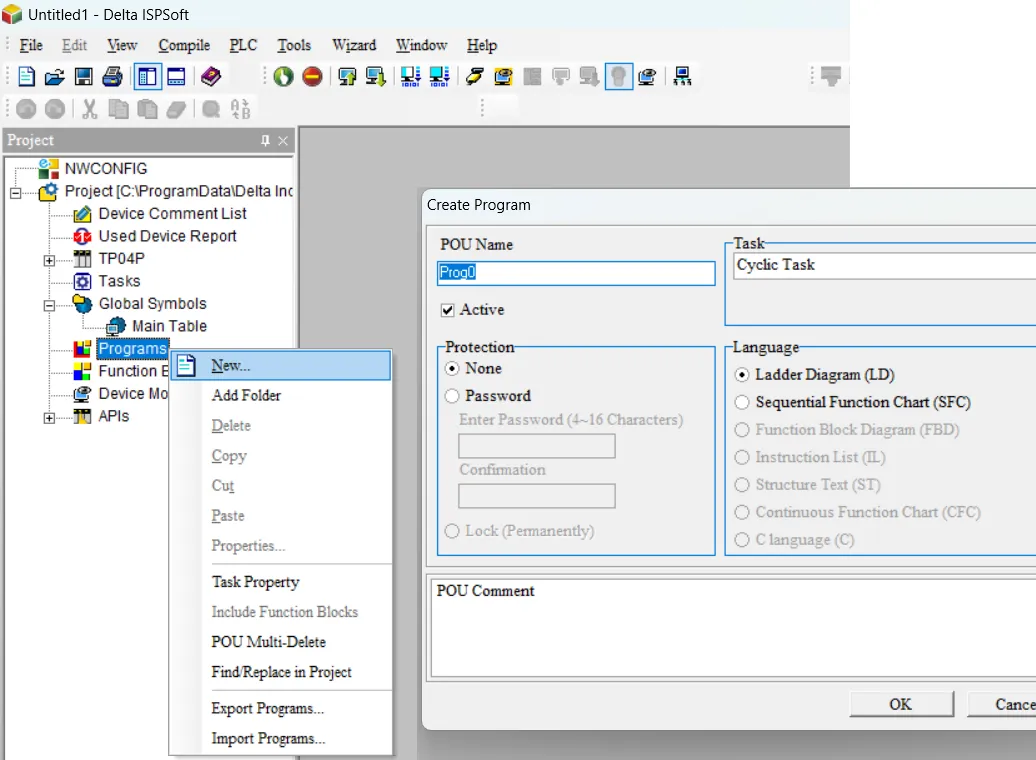
Task: Select Main Table tree item
Action: [x=169, y=326]
